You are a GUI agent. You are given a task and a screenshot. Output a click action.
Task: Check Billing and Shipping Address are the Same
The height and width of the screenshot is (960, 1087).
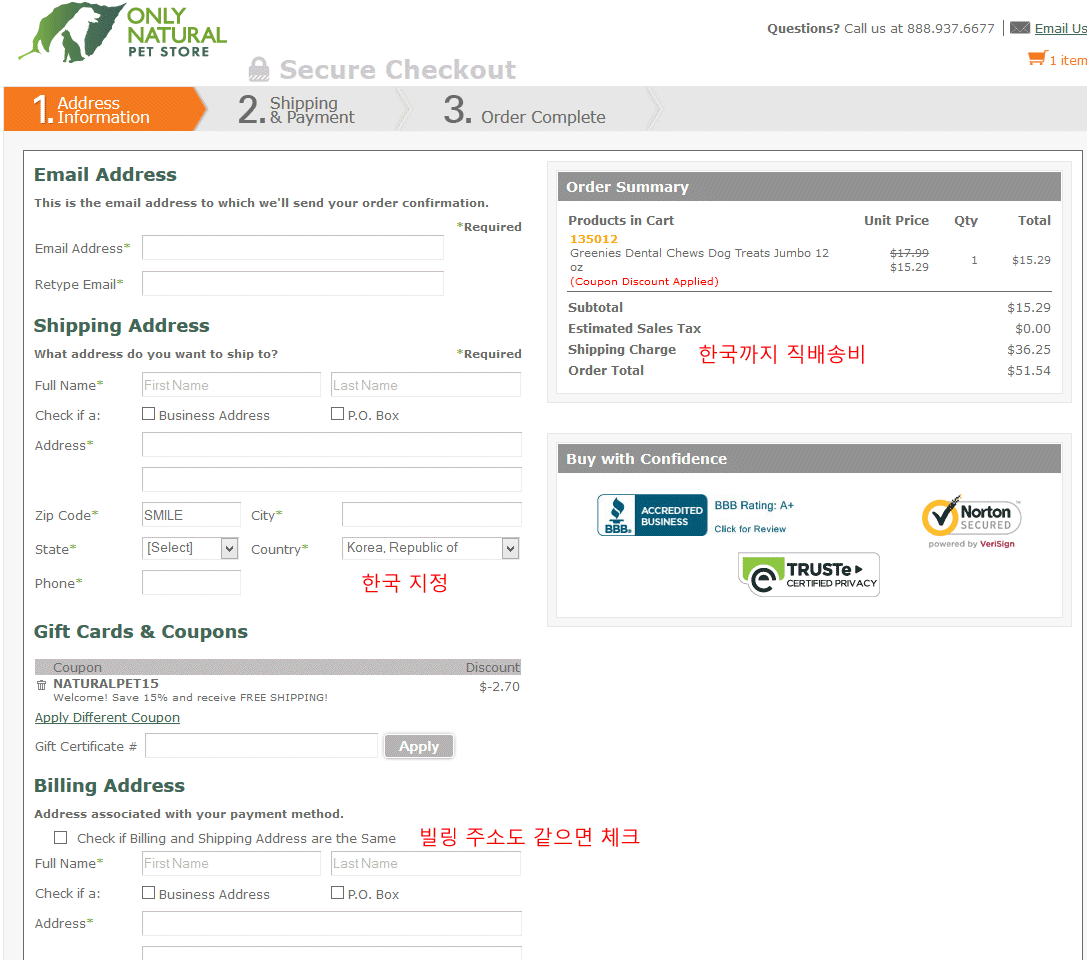[61, 838]
